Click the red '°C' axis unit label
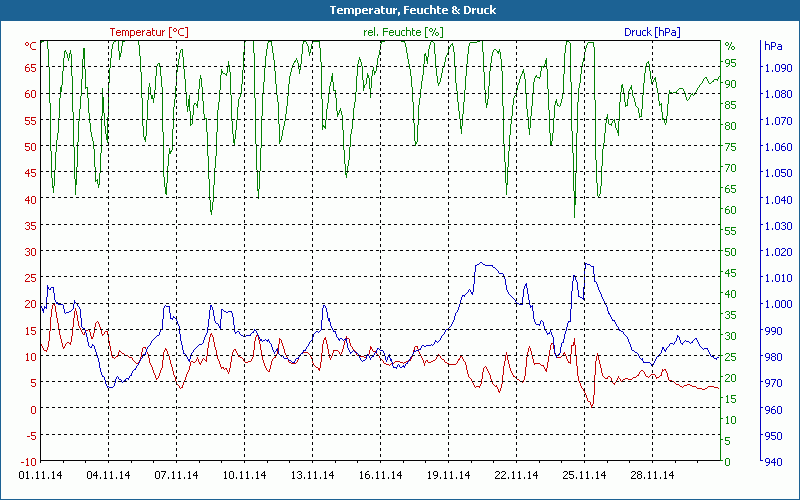The width and height of the screenshot is (800, 500). [30, 46]
